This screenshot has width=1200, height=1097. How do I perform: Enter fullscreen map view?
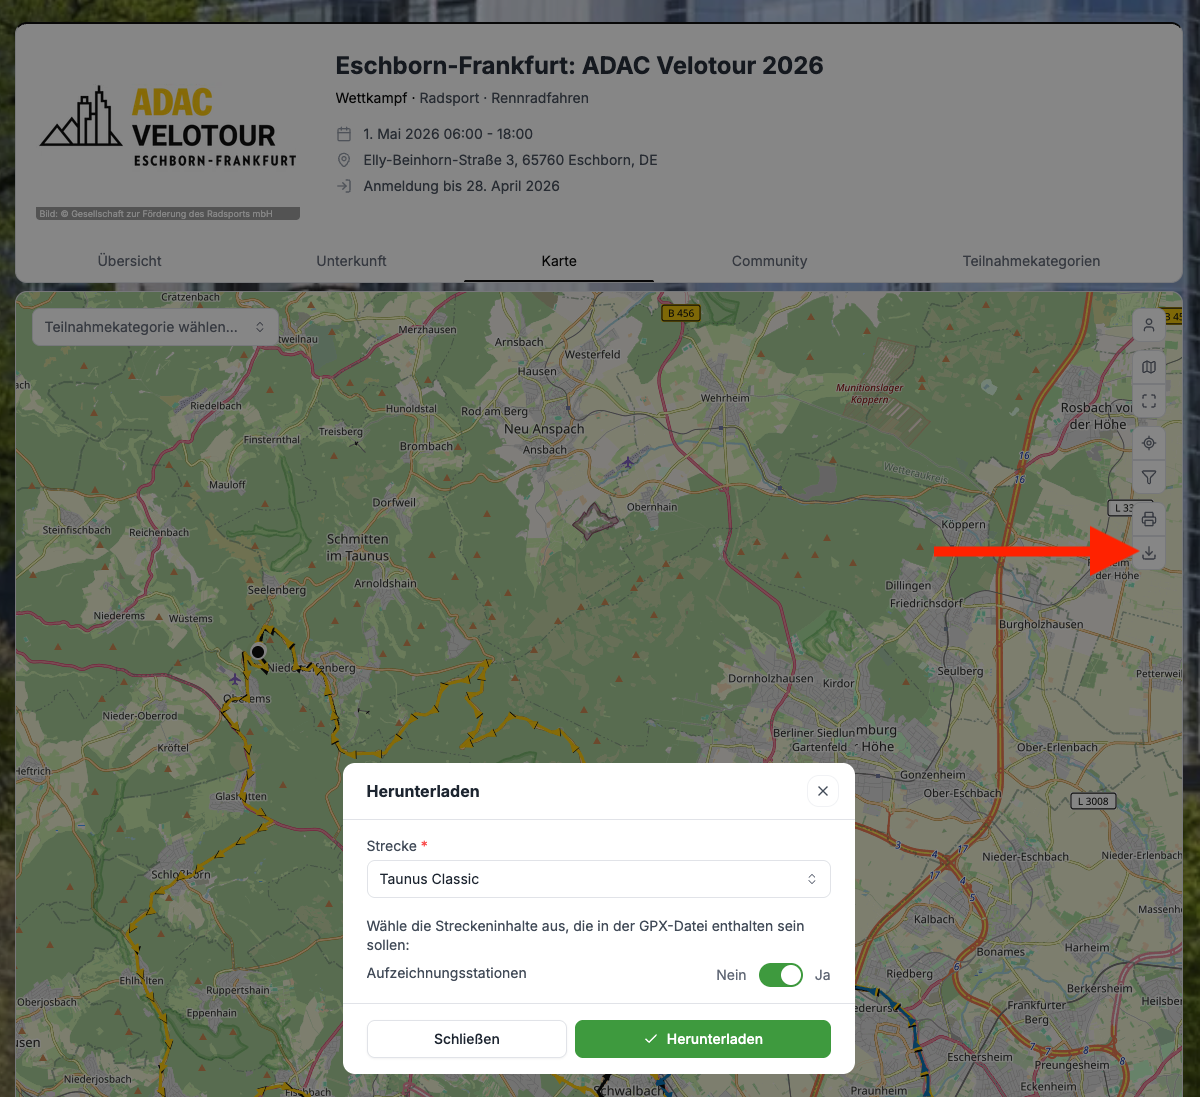click(x=1149, y=401)
